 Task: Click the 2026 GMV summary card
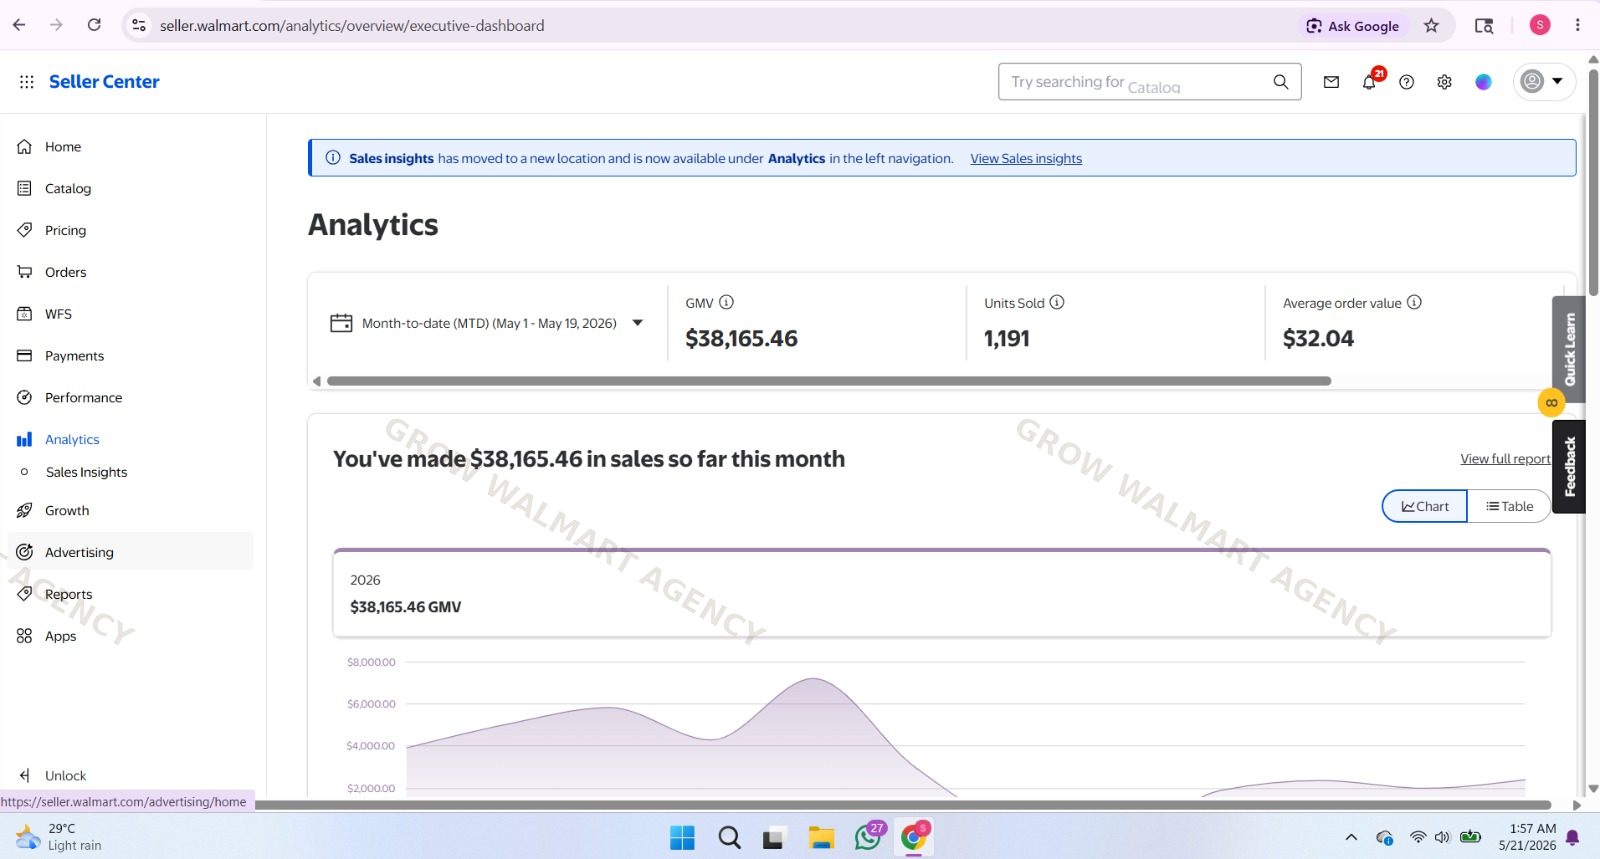[942, 594]
